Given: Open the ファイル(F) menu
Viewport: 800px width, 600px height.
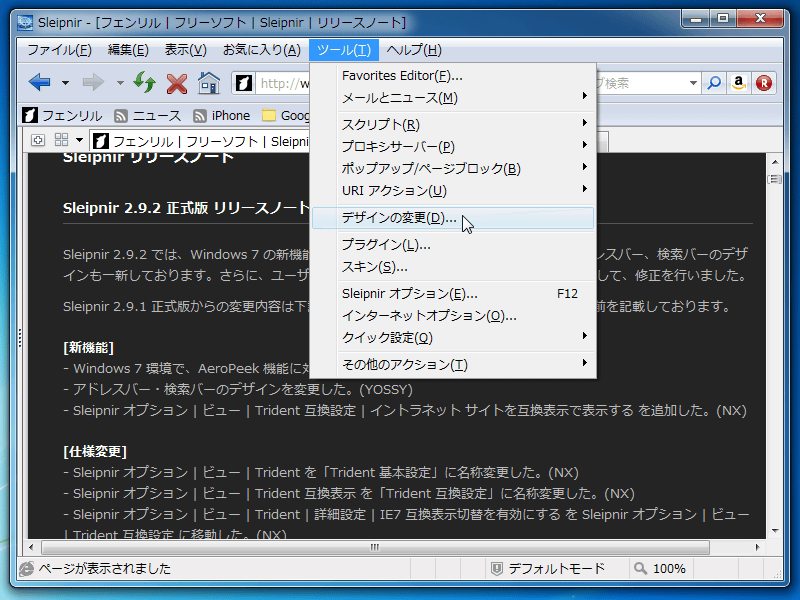Looking at the screenshot, I should (59, 50).
